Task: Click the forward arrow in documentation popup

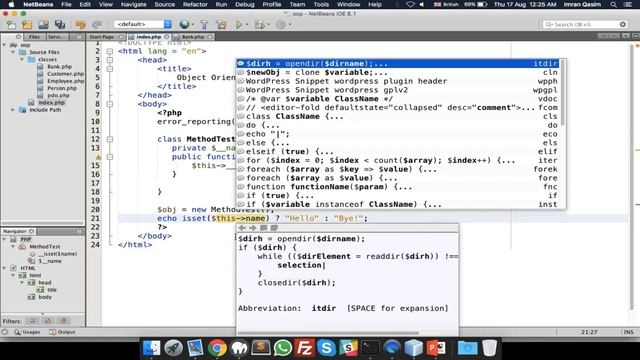Action: [x=253, y=228]
